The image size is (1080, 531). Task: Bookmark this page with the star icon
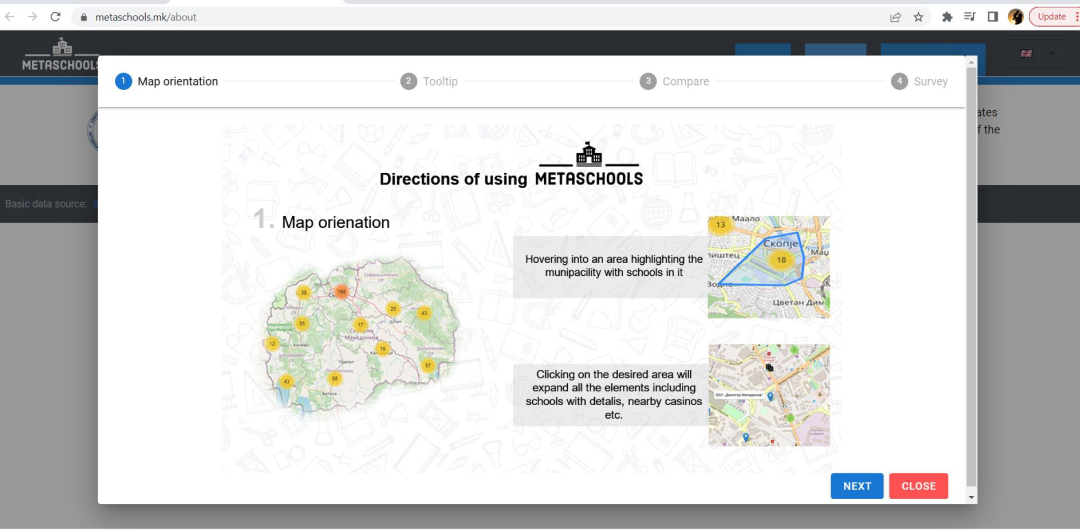pos(918,17)
